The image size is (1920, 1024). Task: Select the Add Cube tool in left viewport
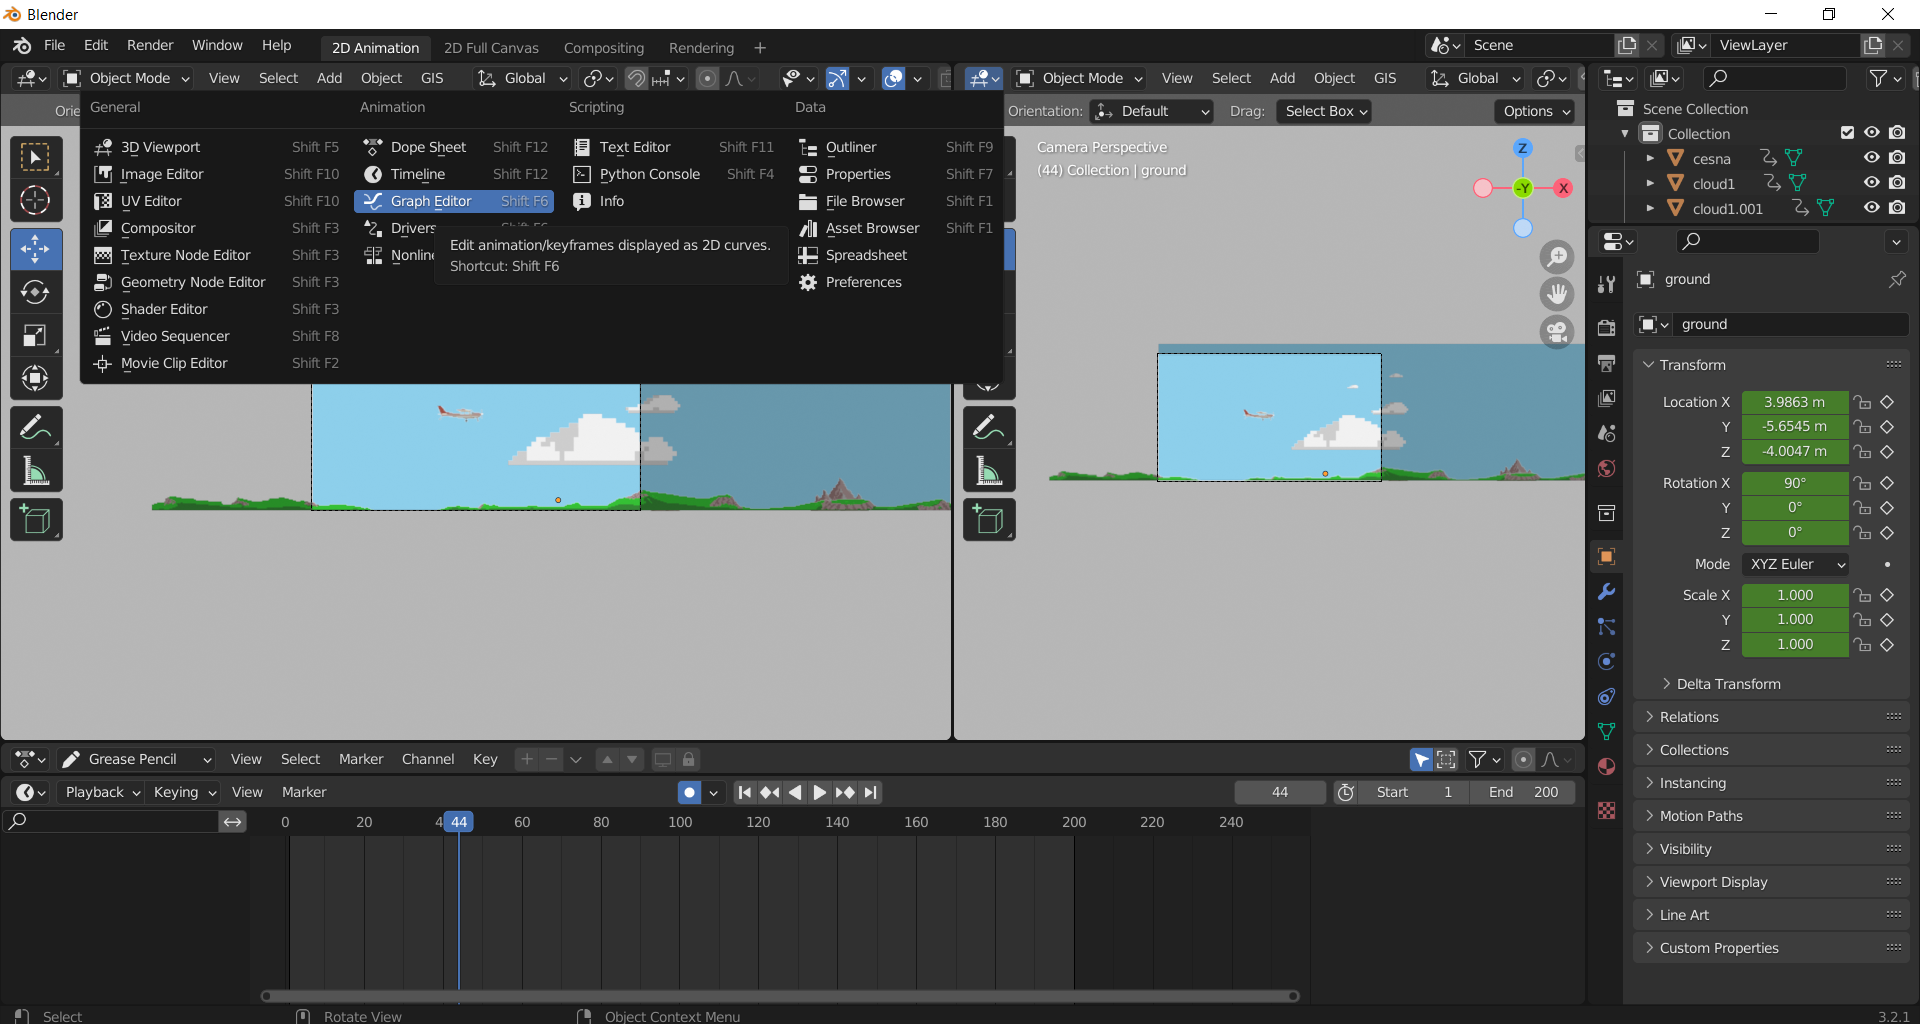tap(36, 520)
